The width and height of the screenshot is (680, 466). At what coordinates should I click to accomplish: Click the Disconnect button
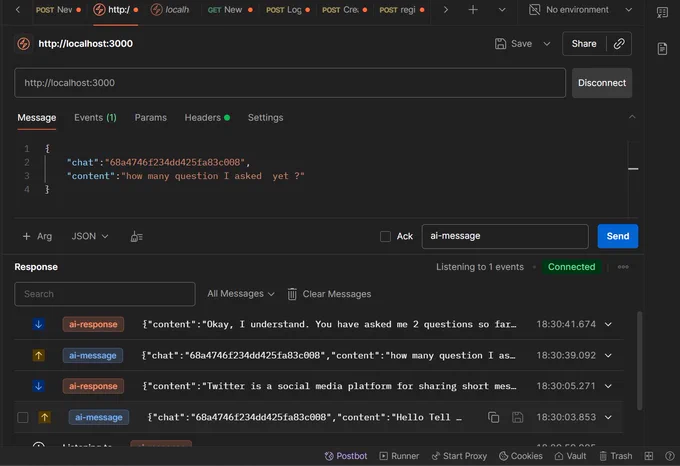602,83
